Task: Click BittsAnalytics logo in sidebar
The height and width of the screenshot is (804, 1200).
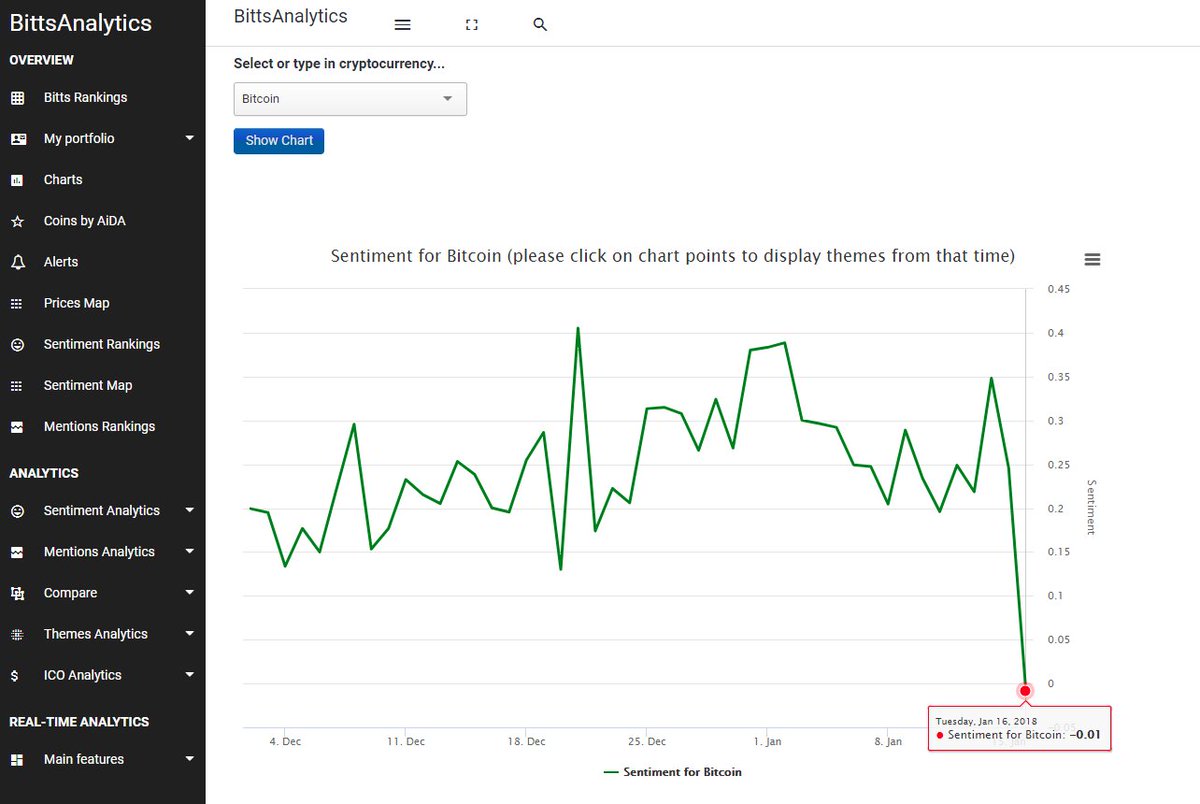Action: point(81,23)
